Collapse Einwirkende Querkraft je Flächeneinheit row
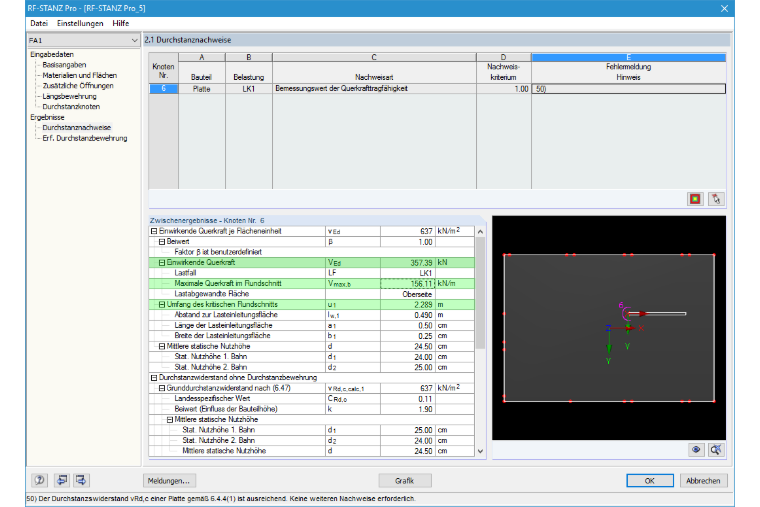 coord(154,231)
